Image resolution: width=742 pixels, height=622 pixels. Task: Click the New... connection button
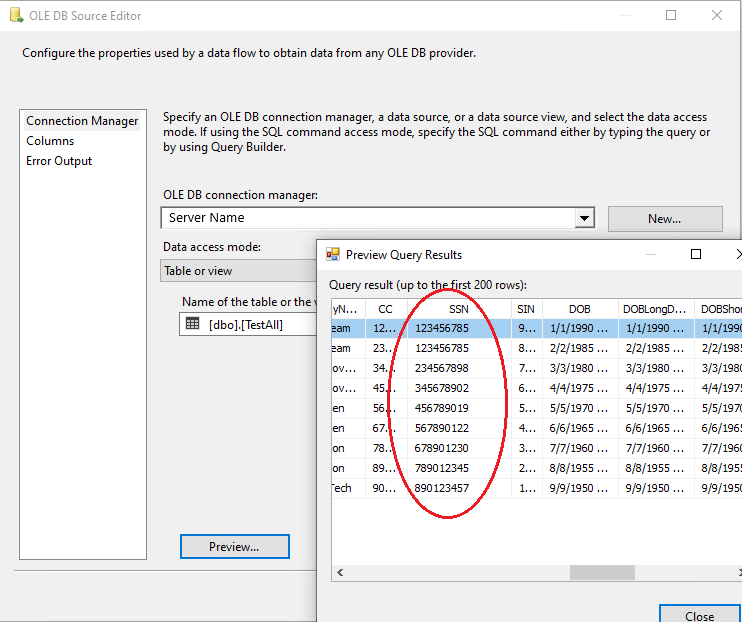point(664,218)
